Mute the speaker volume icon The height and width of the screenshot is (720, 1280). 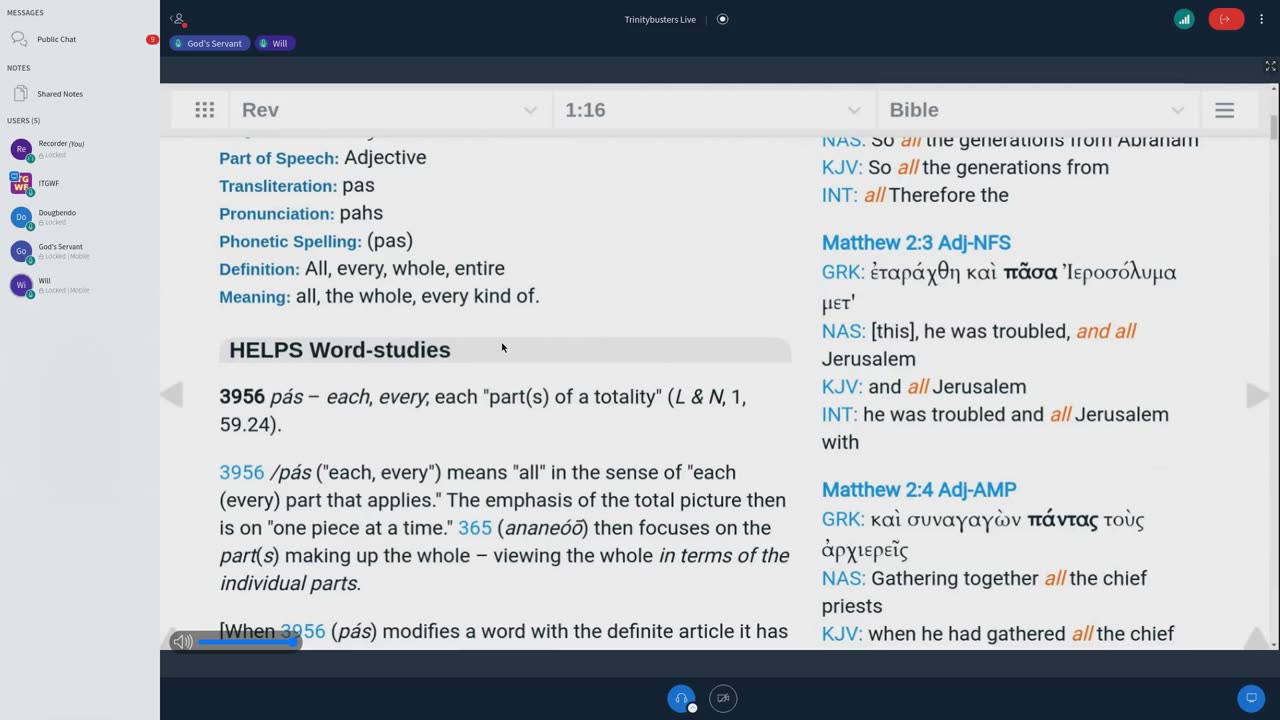182,642
